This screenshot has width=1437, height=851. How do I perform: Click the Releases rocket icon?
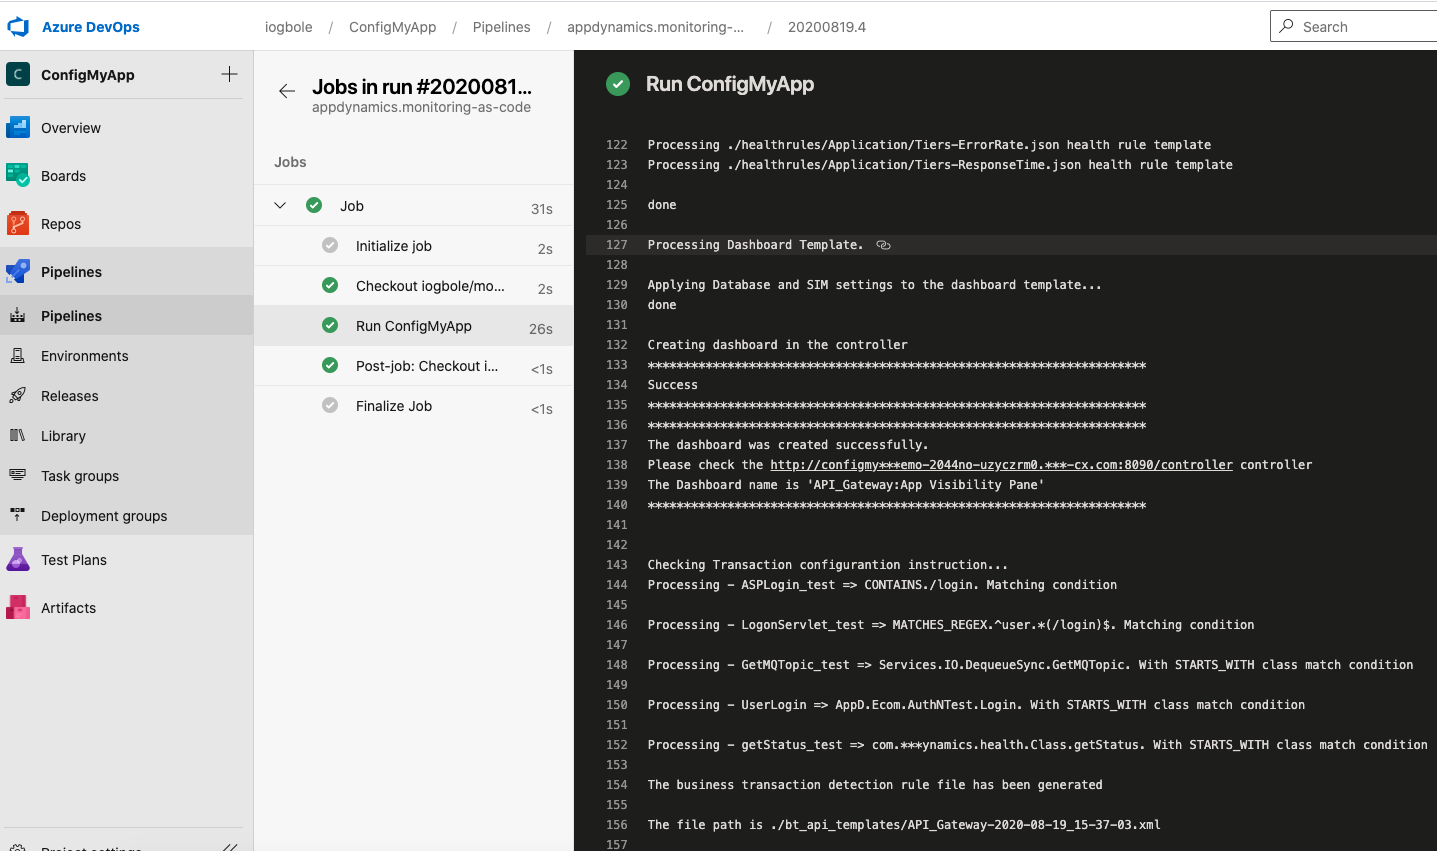pyautogui.click(x=17, y=396)
